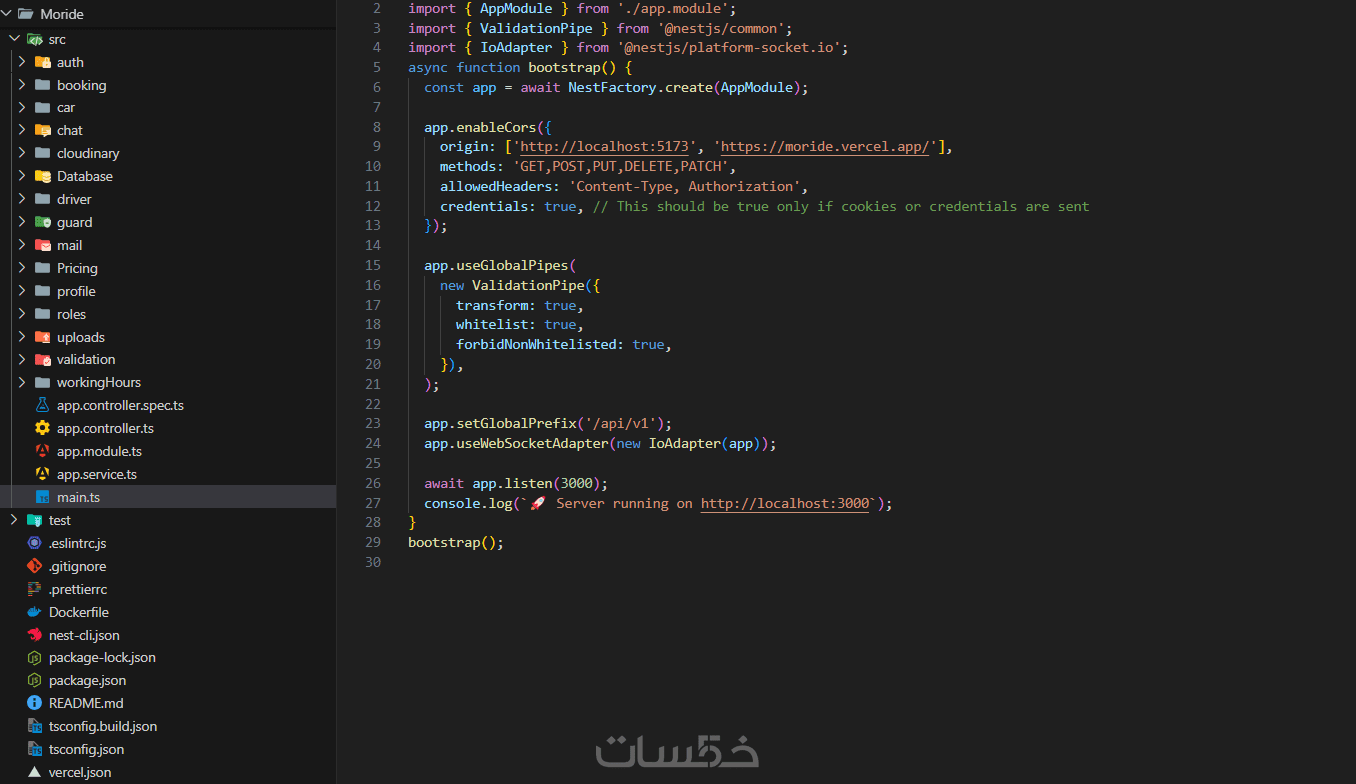Screen dimensions: 1356x784
Task: Click the '/api/v1' string in setGlobalPrefix
Action: pyautogui.click(x=620, y=423)
